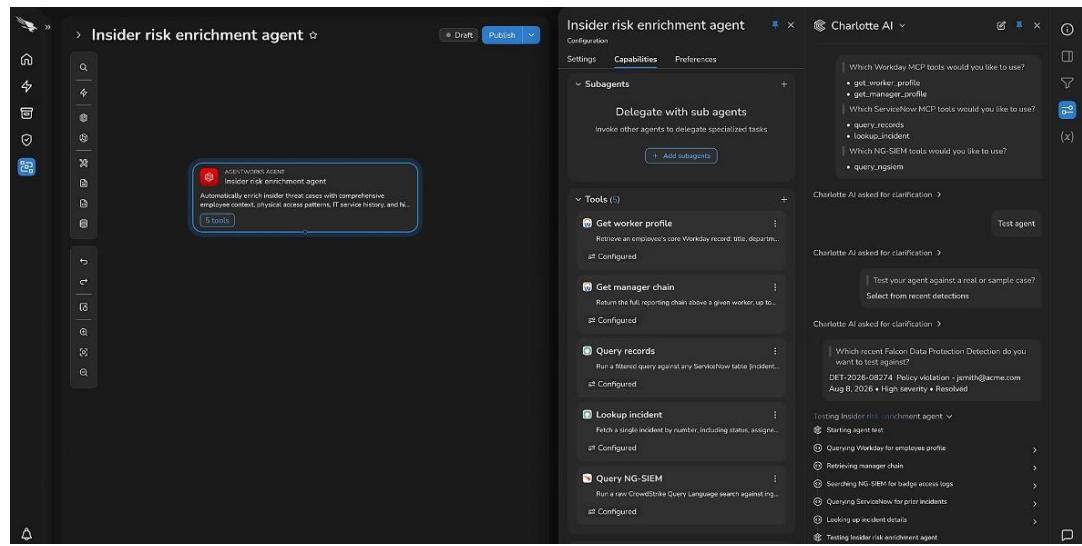
Task: Open the Charlotte AI title dropdown
Action: tap(902, 26)
